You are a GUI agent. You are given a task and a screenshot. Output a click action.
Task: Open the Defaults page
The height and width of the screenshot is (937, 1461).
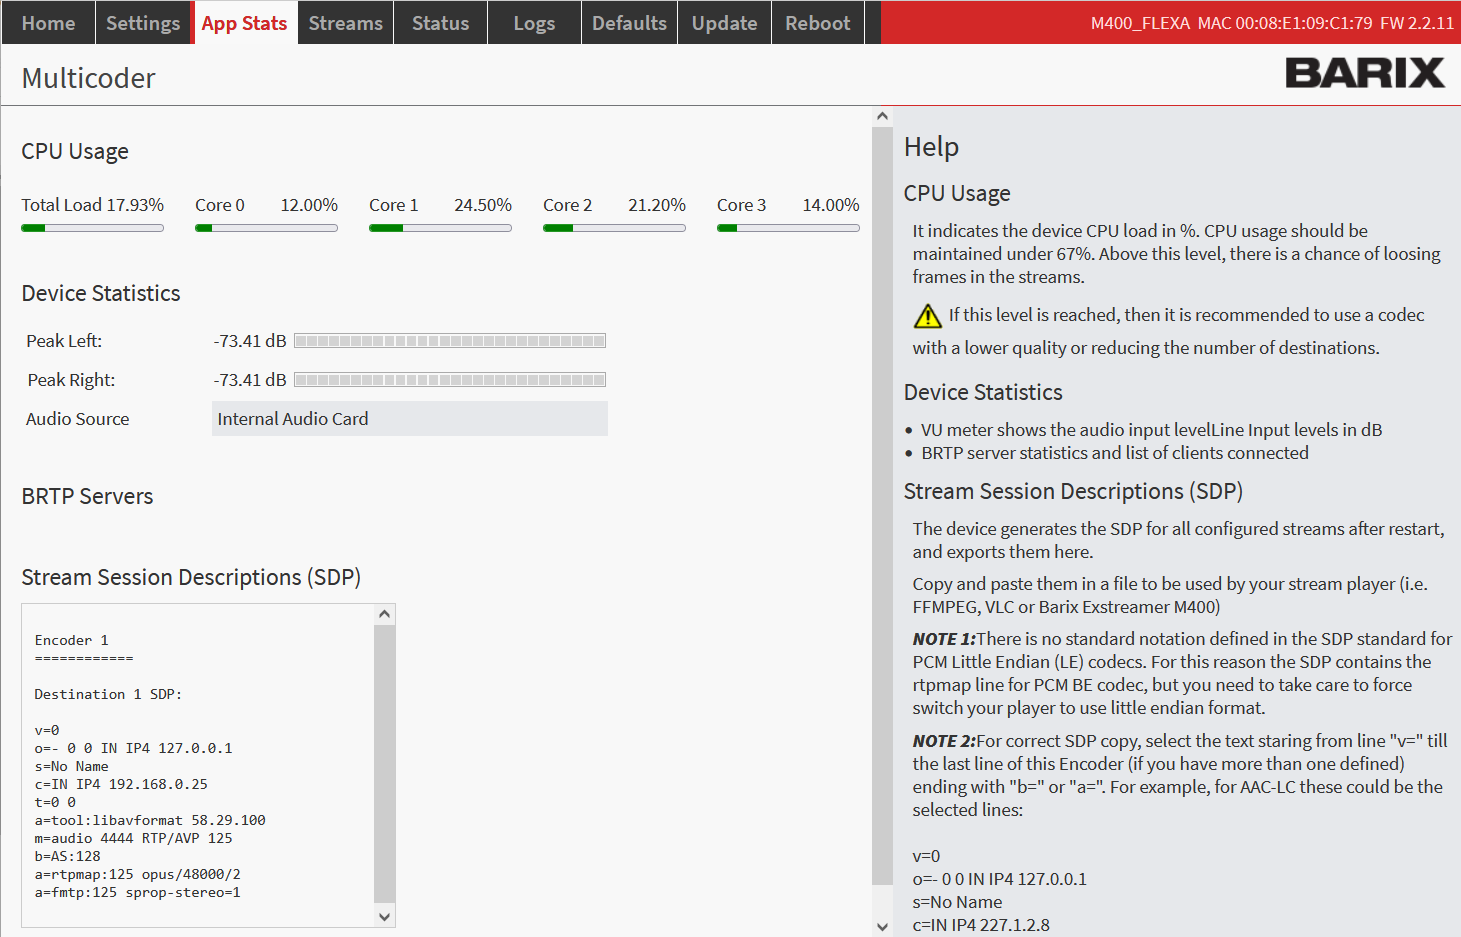[629, 23]
